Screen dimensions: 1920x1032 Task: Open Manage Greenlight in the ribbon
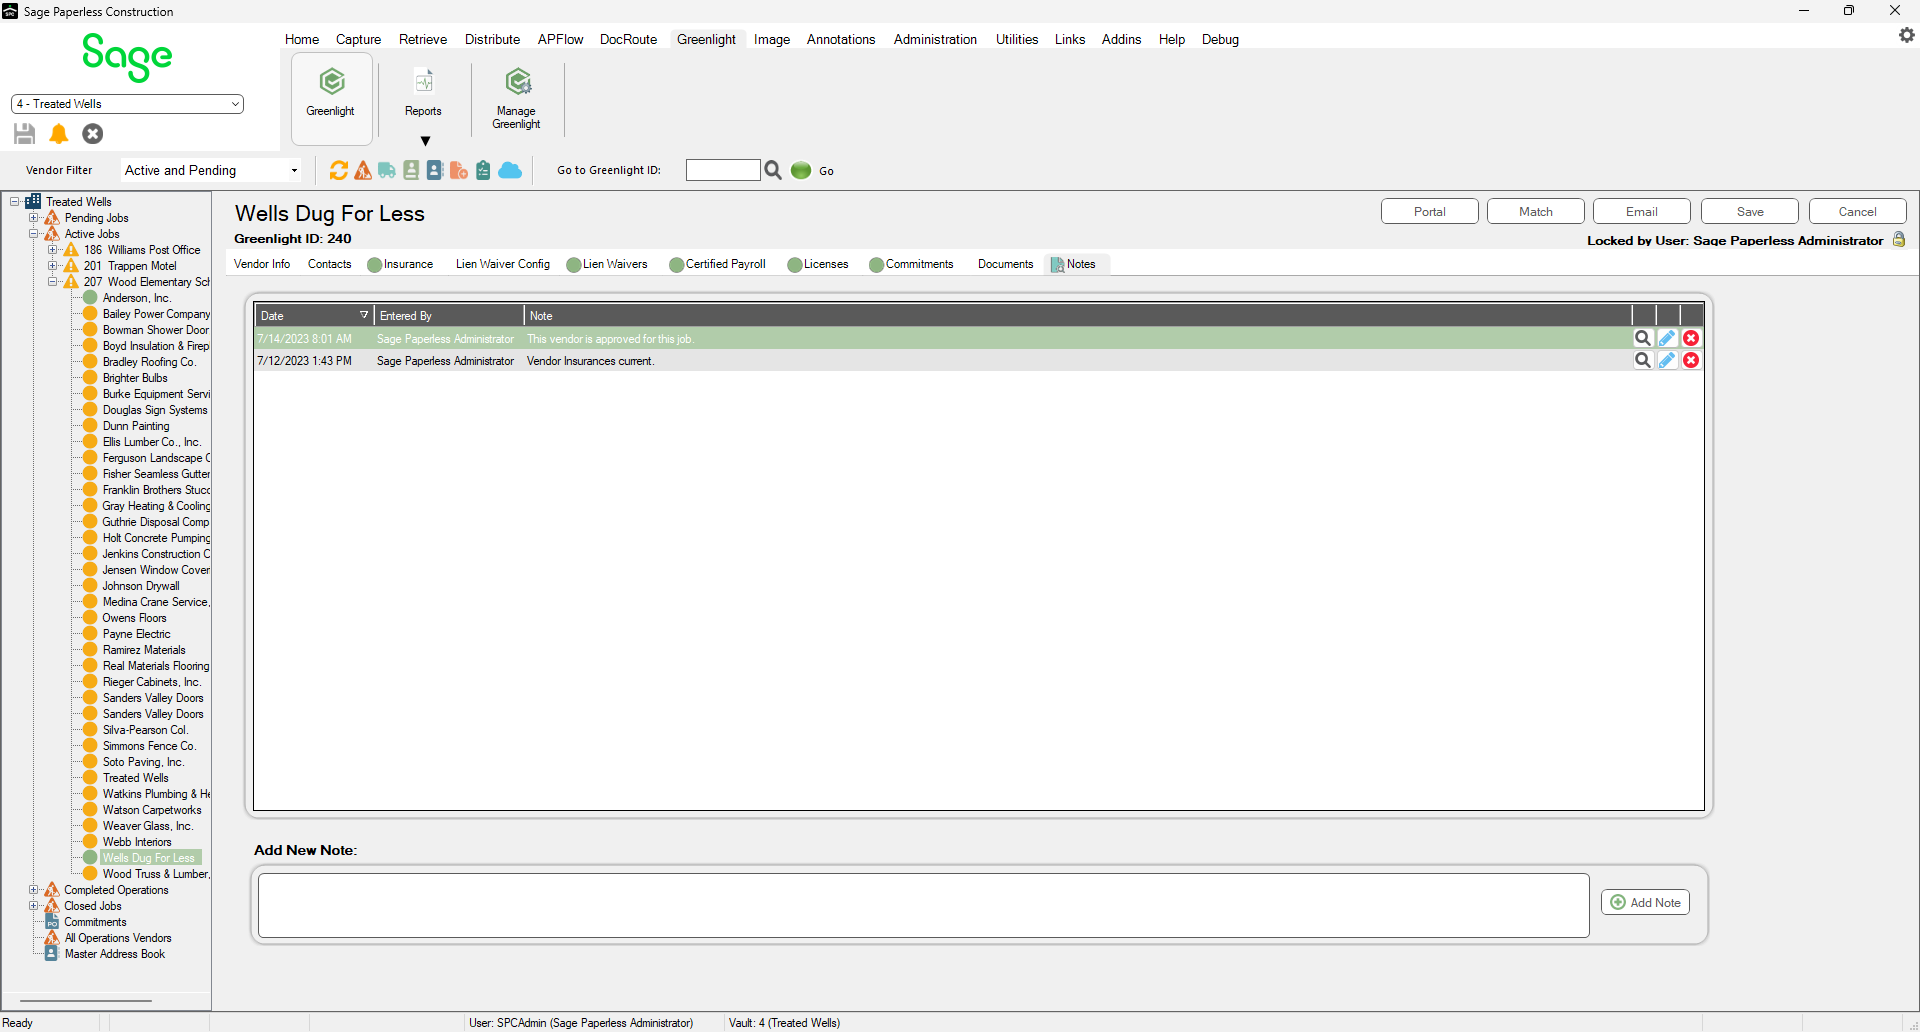pos(517,97)
